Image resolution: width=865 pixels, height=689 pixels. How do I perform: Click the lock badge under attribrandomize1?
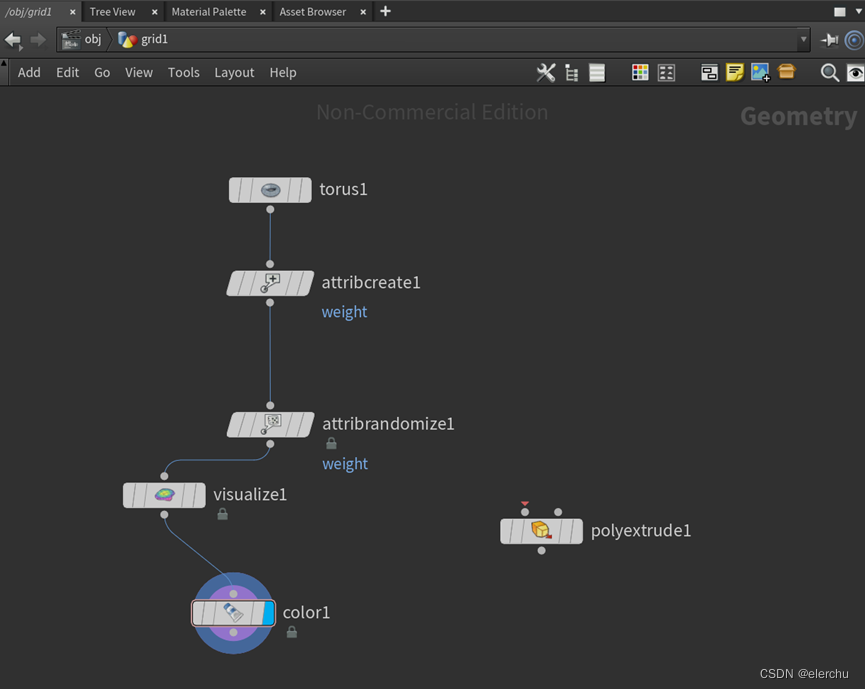tap(331, 442)
